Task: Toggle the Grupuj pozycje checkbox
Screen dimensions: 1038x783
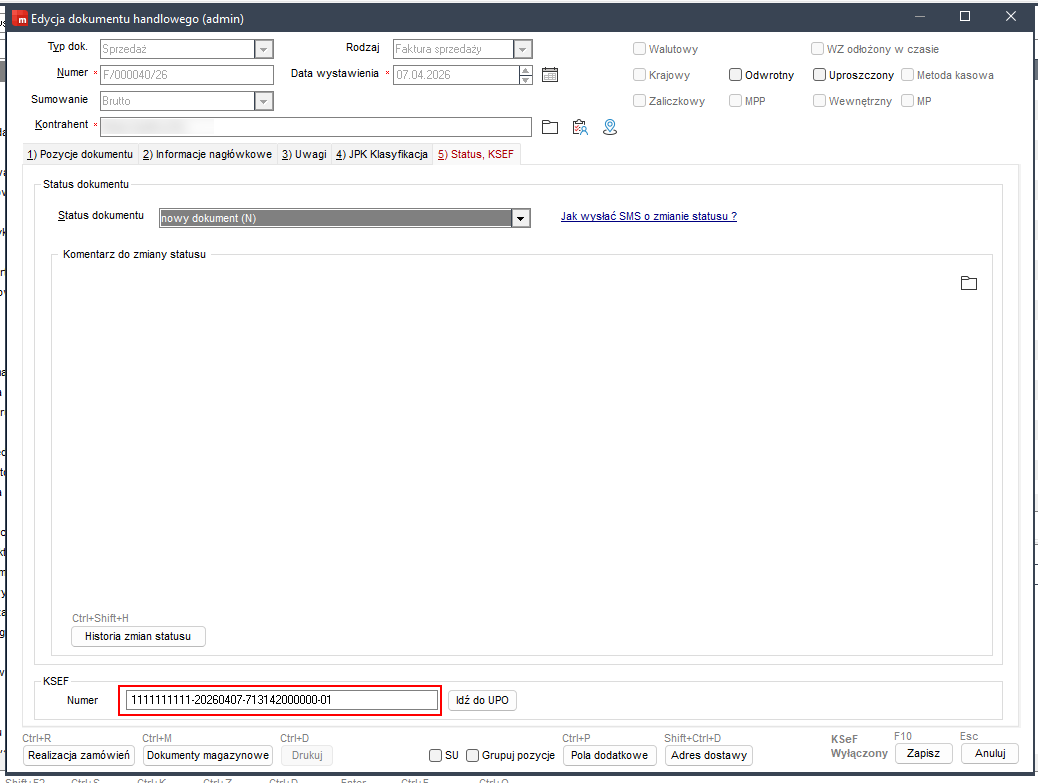Action: 473,755
